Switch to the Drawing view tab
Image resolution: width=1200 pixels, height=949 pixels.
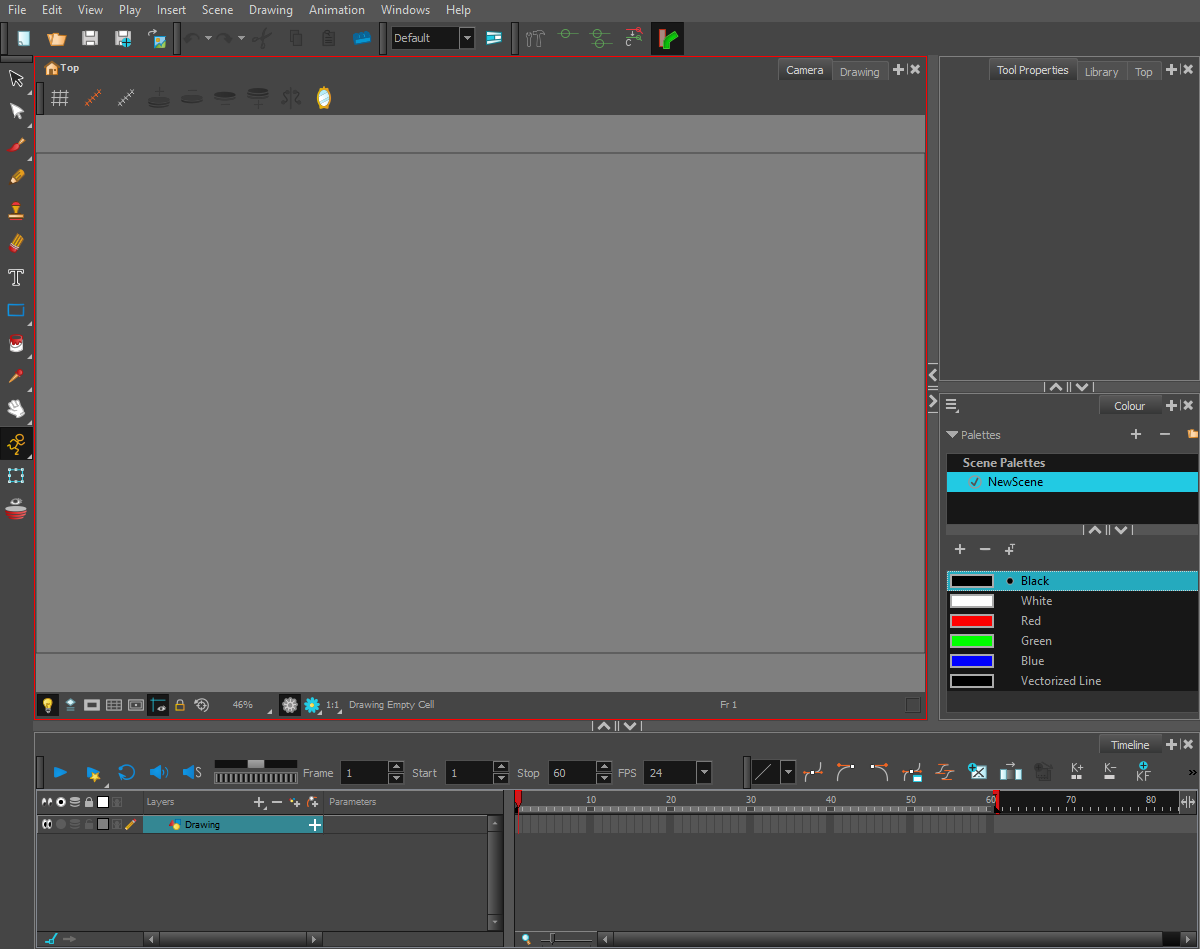(859, 71)
